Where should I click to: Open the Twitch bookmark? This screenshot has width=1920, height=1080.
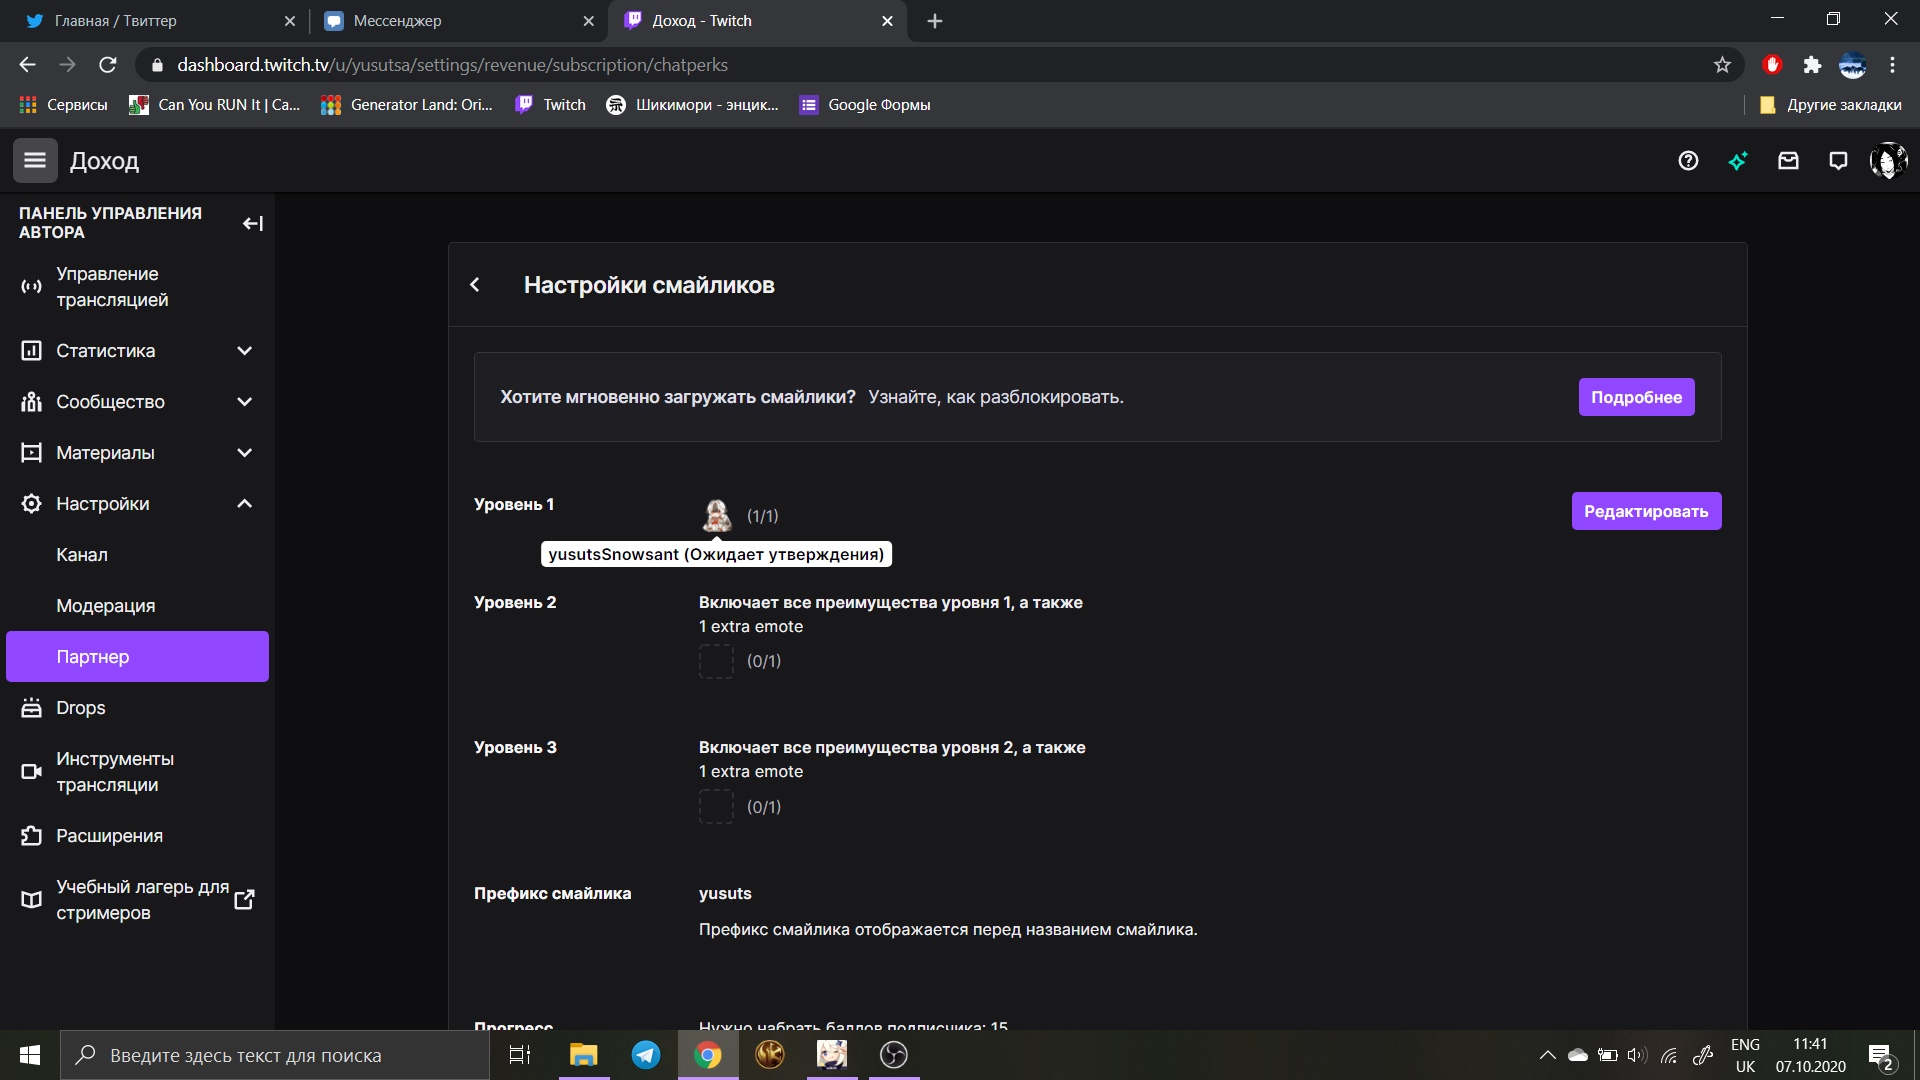pyautogui.click(x=550, y=105)
